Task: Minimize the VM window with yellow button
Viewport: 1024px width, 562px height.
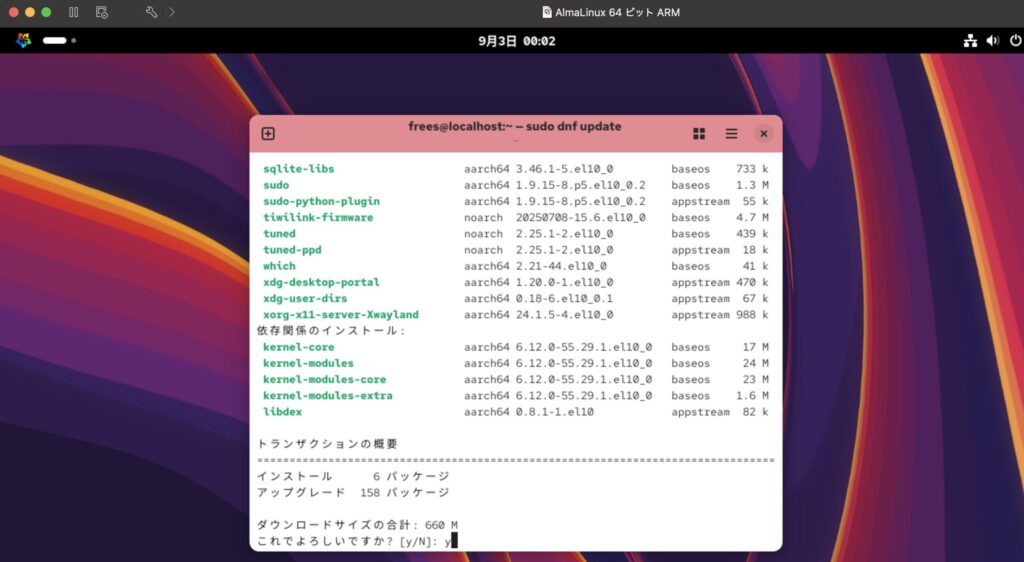Action: tap(29, 12)
